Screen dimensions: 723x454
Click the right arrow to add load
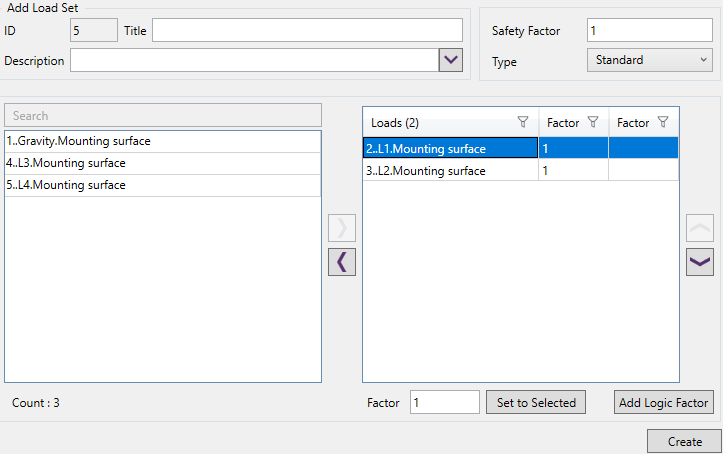pyautogui.click(x=342, y=228)
